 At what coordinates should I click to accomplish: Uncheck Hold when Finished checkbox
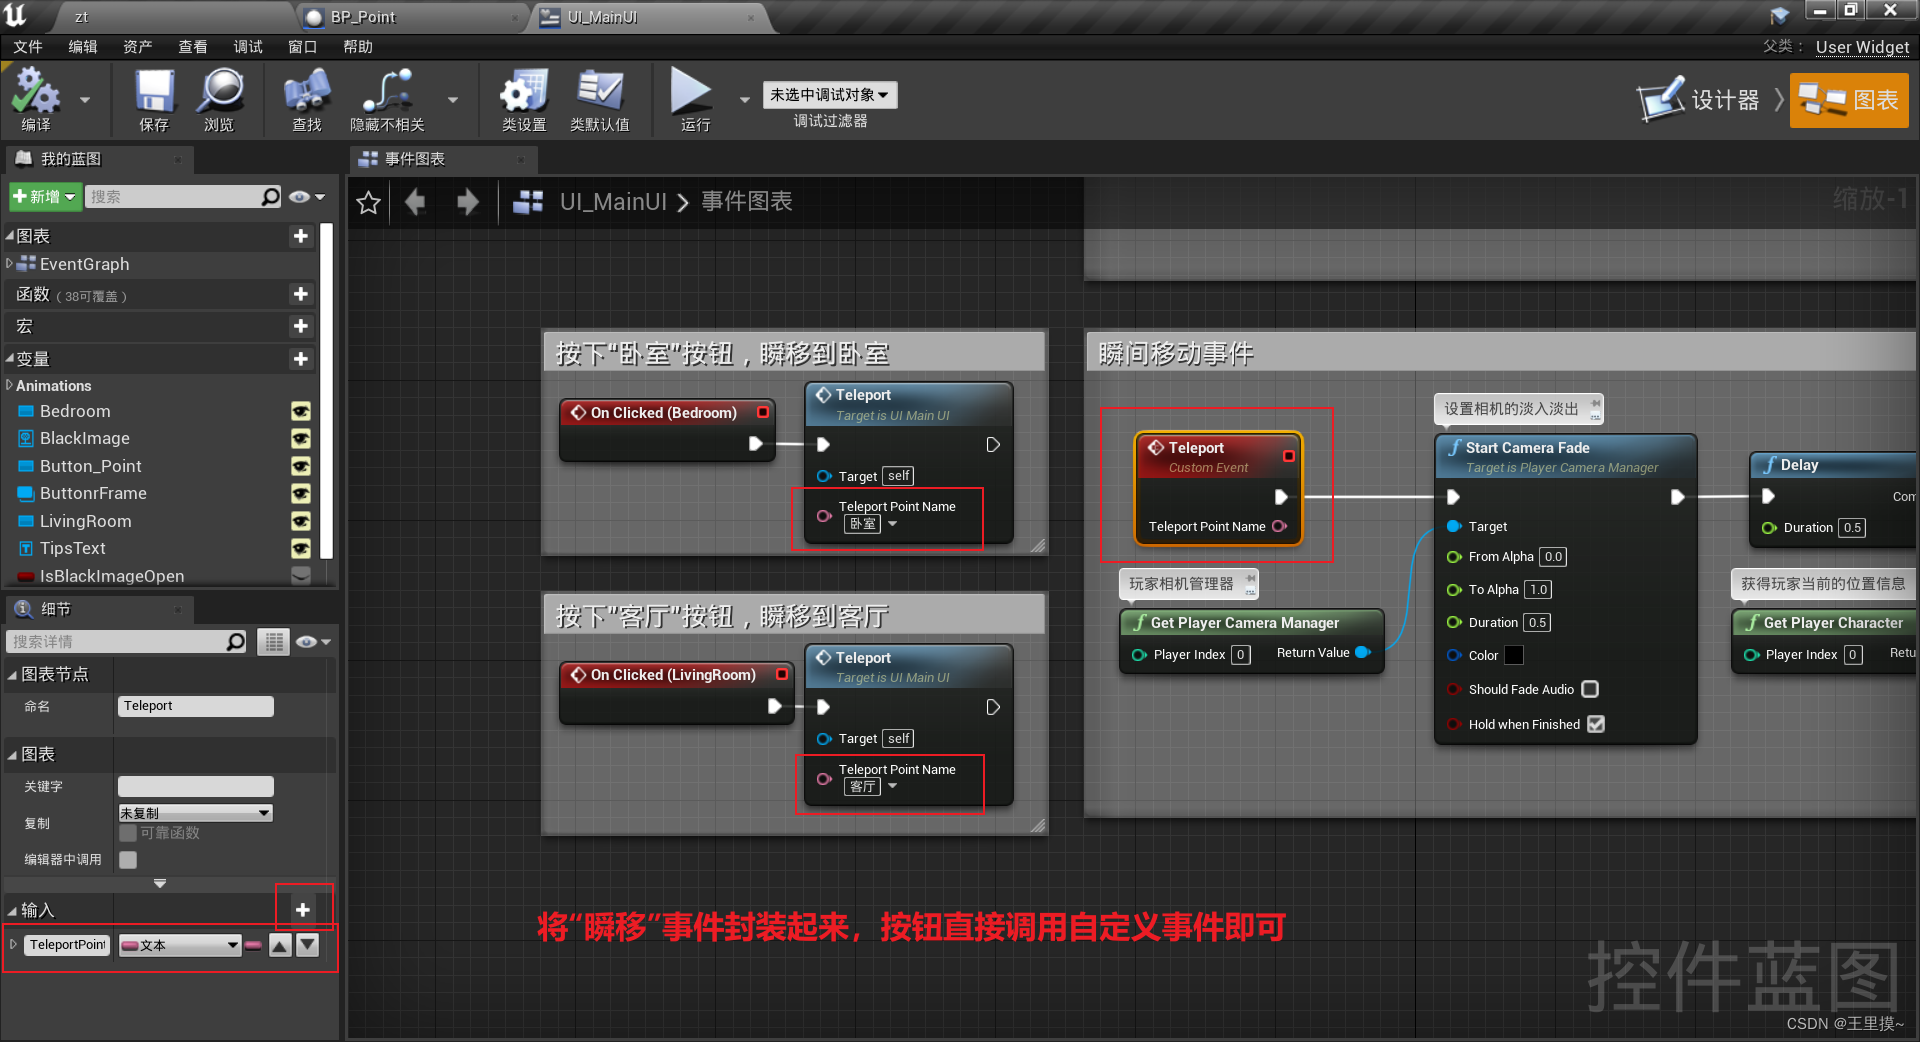coord(1596,724)
